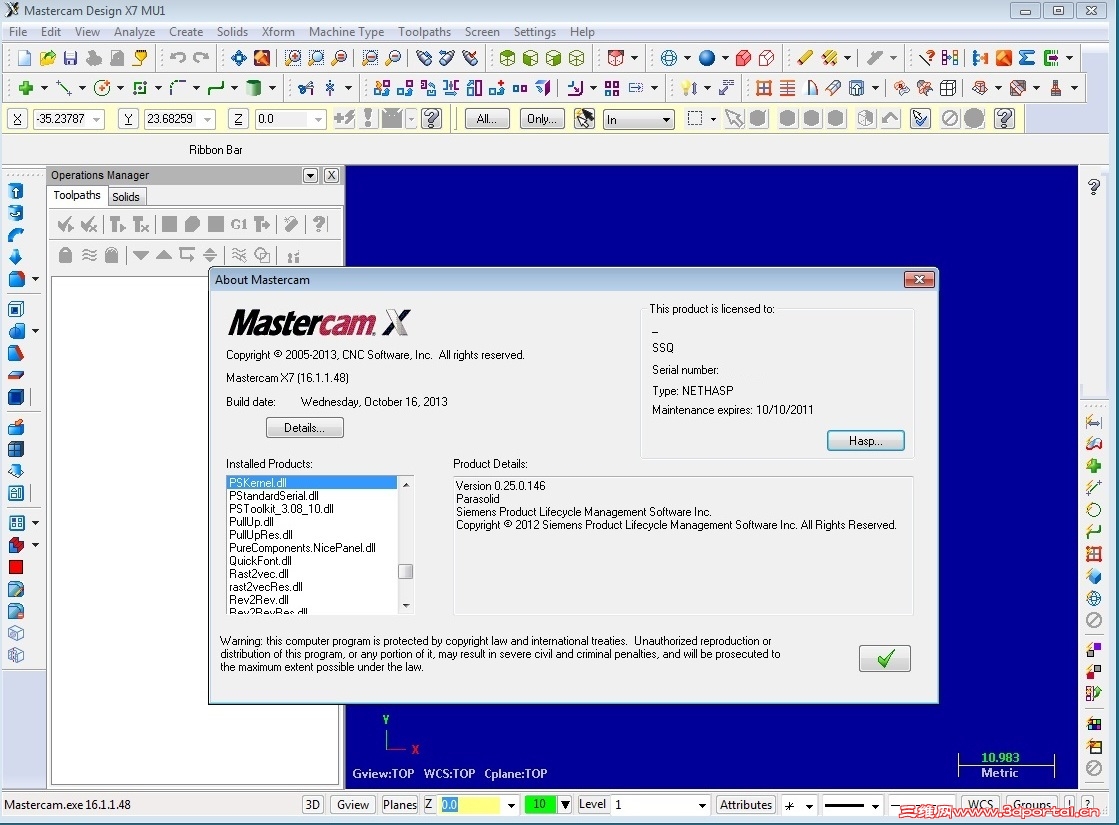Click the Hasp button in the license panel

click(865, 440)
